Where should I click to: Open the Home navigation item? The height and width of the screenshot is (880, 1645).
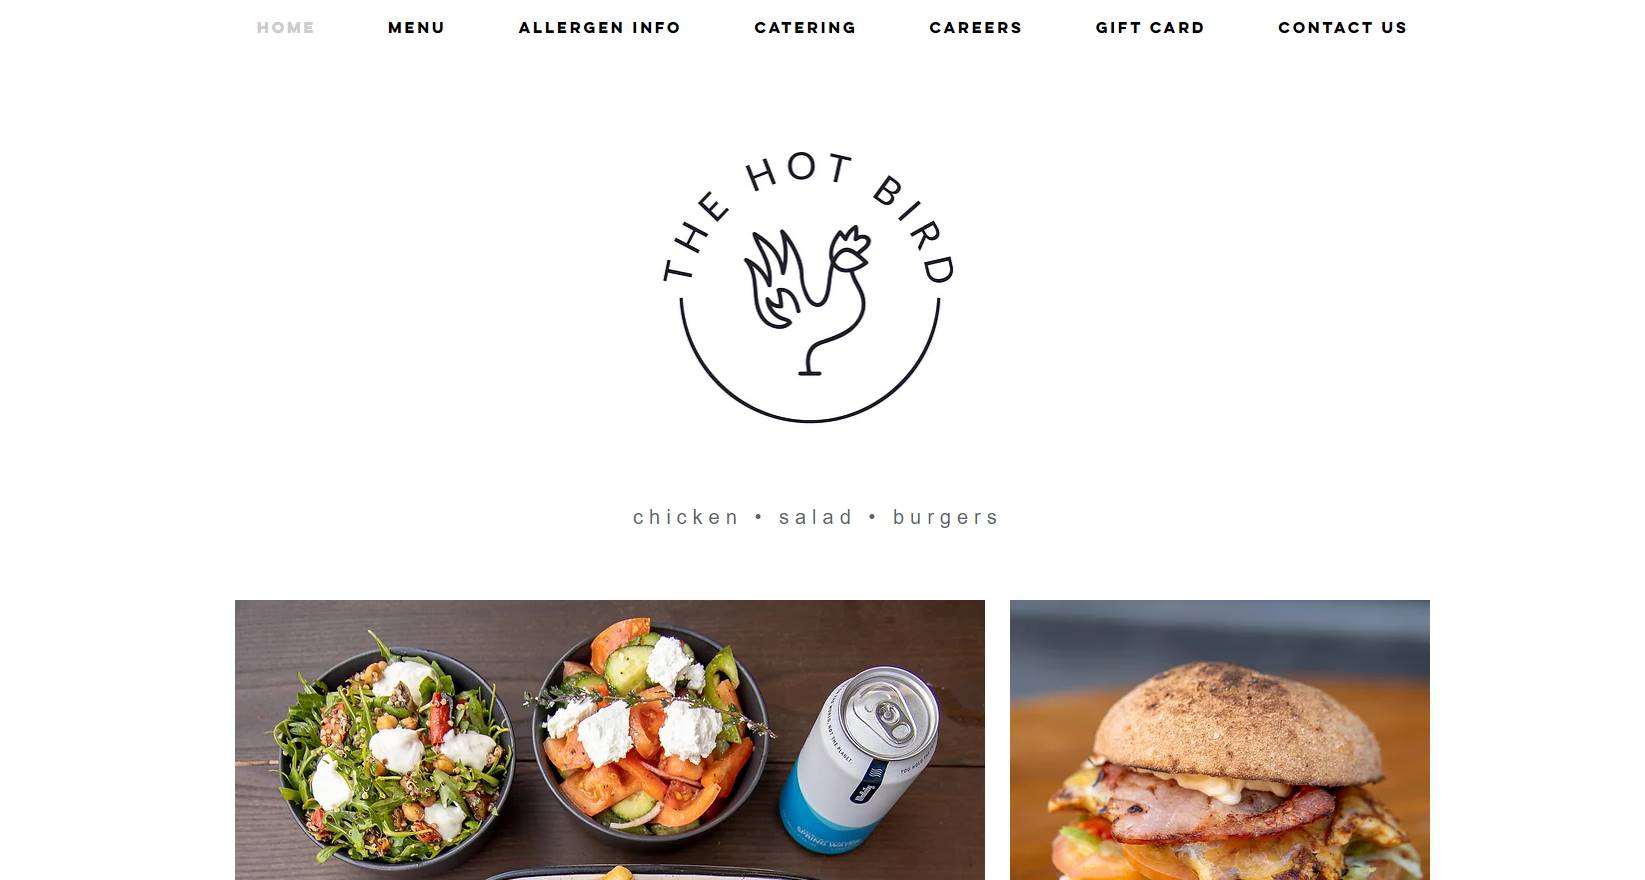tap(286, 28)
